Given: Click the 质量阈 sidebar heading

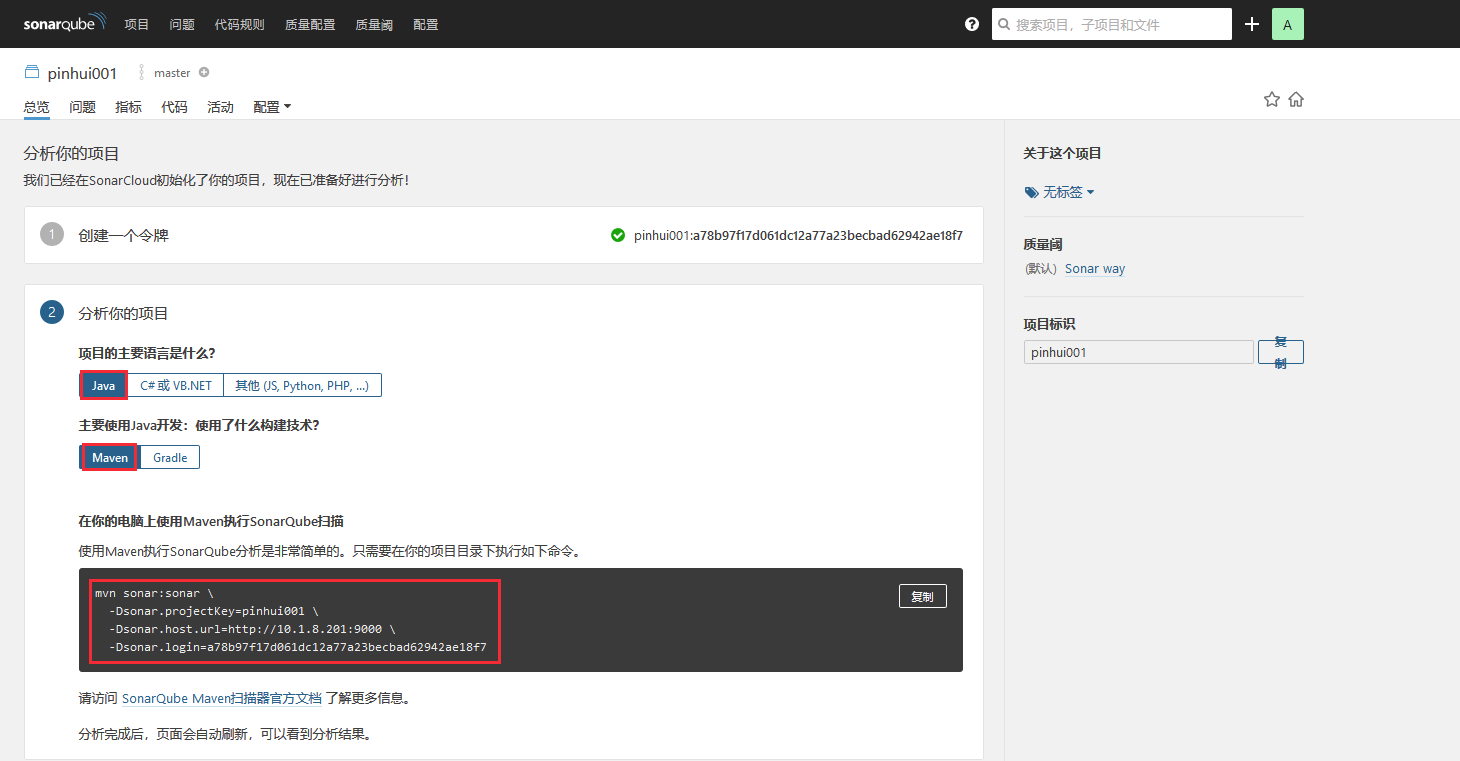Looking at the screenshot, I should [x=1043, y=244].
